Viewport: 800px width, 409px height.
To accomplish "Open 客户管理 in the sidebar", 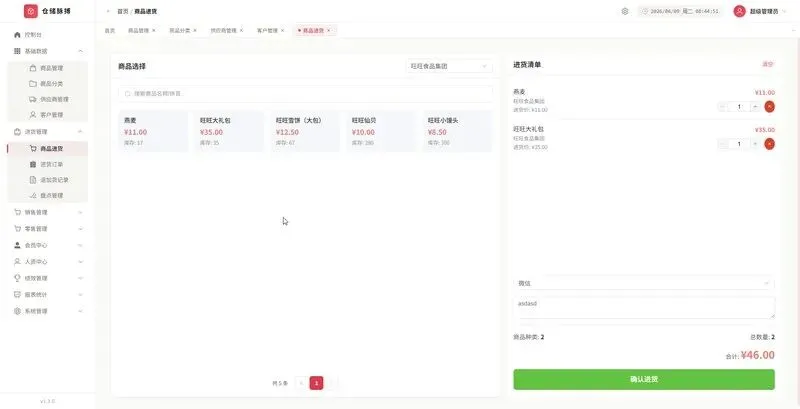I will pos(47,115).
